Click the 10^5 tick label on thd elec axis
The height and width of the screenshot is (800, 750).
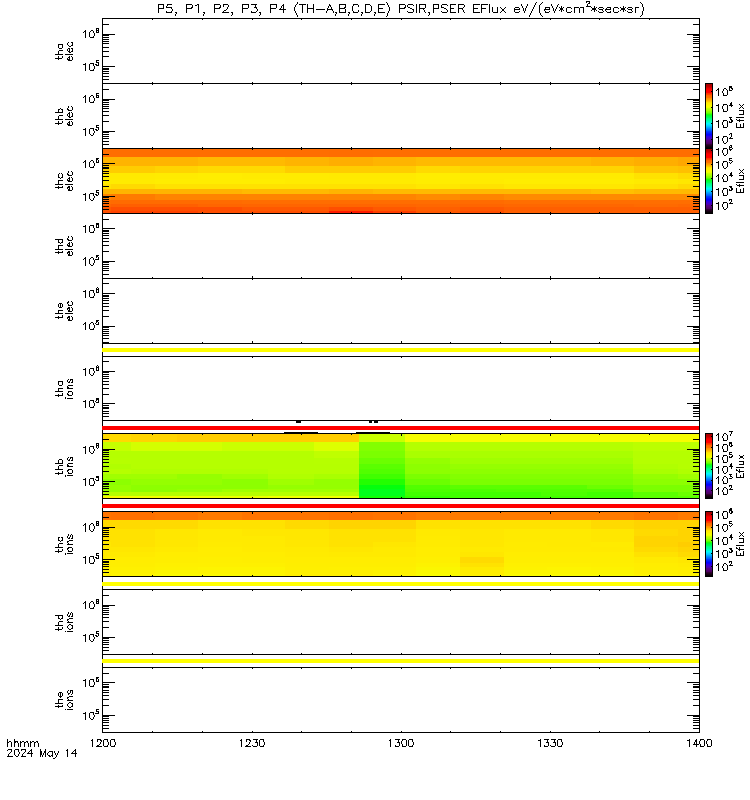(x=90, y=262)
